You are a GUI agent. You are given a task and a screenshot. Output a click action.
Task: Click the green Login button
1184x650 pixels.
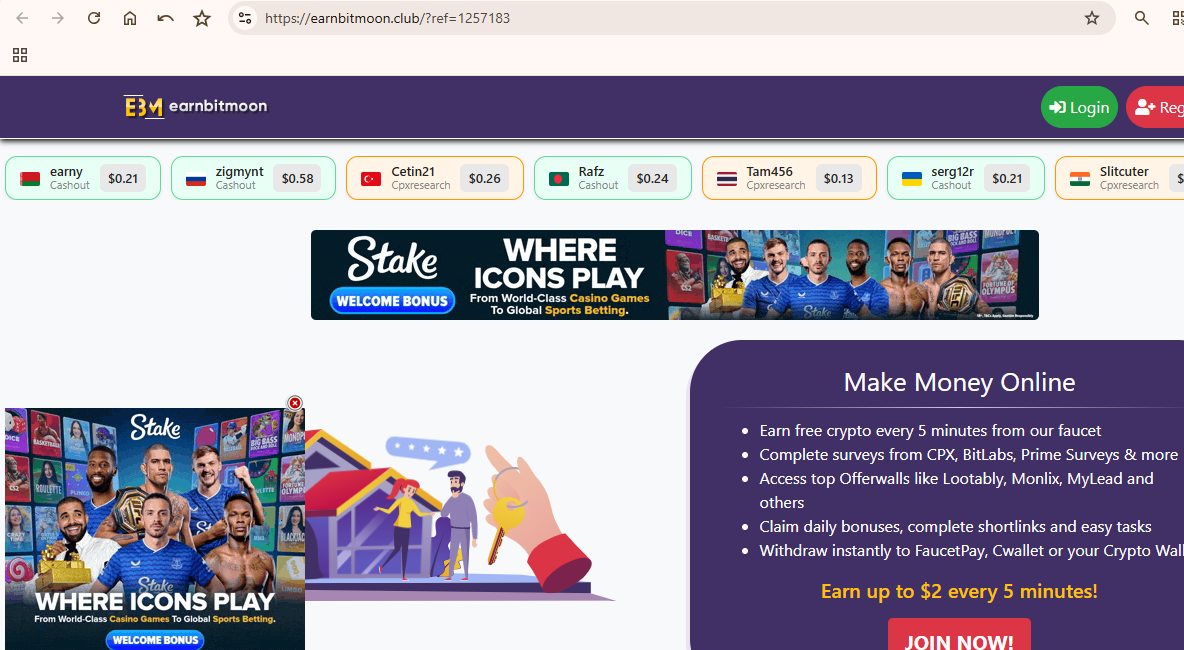pos(1079,107)
